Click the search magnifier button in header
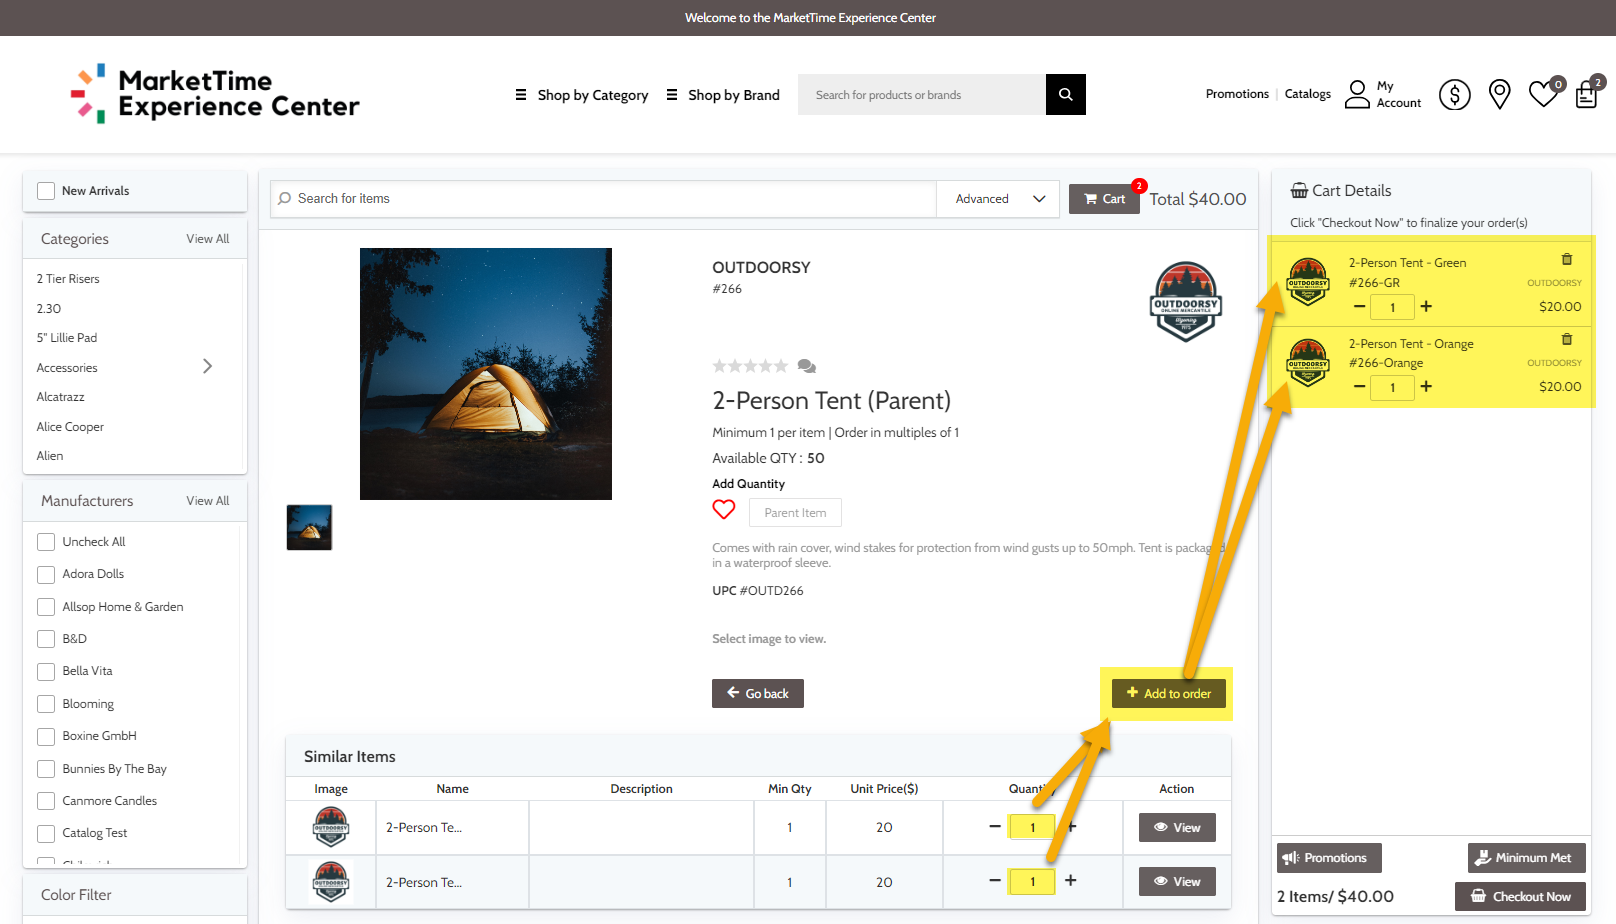Screen dimensions: 1616x924 tap(1065, 94)
